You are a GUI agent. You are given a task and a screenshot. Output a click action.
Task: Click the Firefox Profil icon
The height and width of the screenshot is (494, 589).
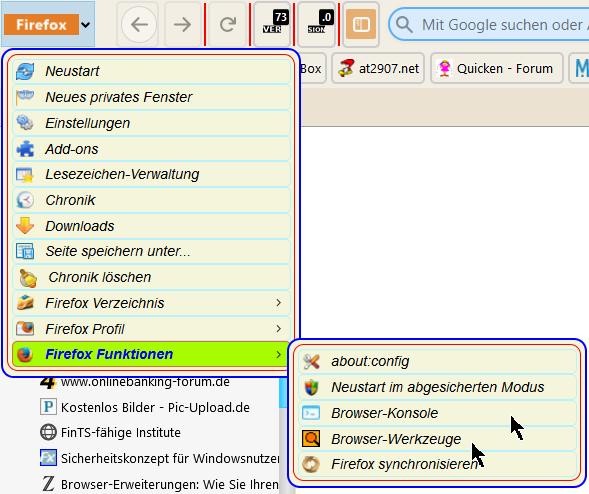pyautogui.click(x=25, y=328)
